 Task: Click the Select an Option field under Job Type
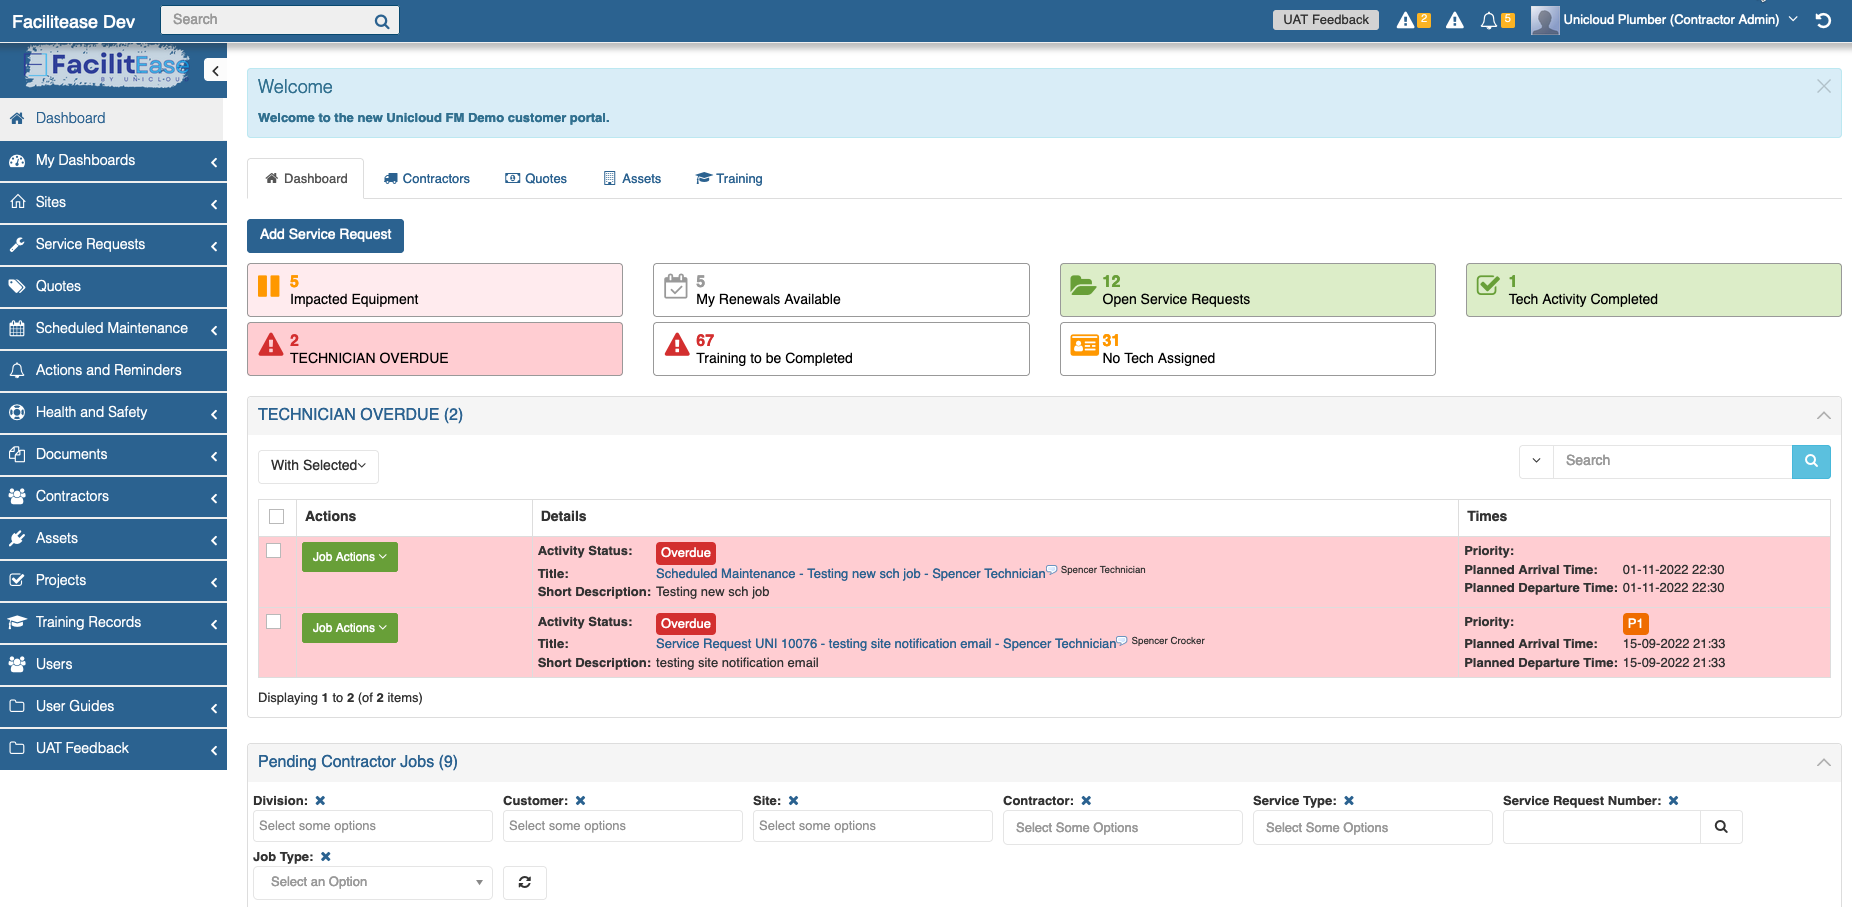click(x=372, y=882)
